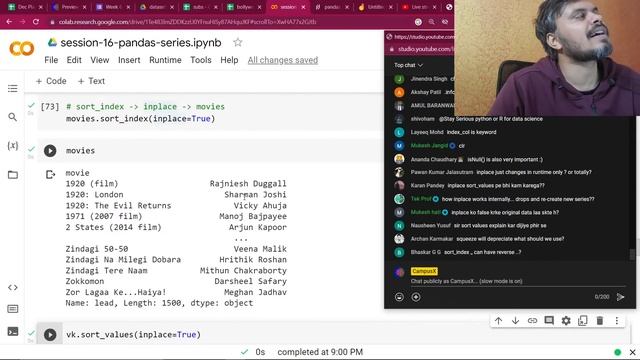Screen dimensions: 640x360
Task: Go back in browser history
Action: 9,22
